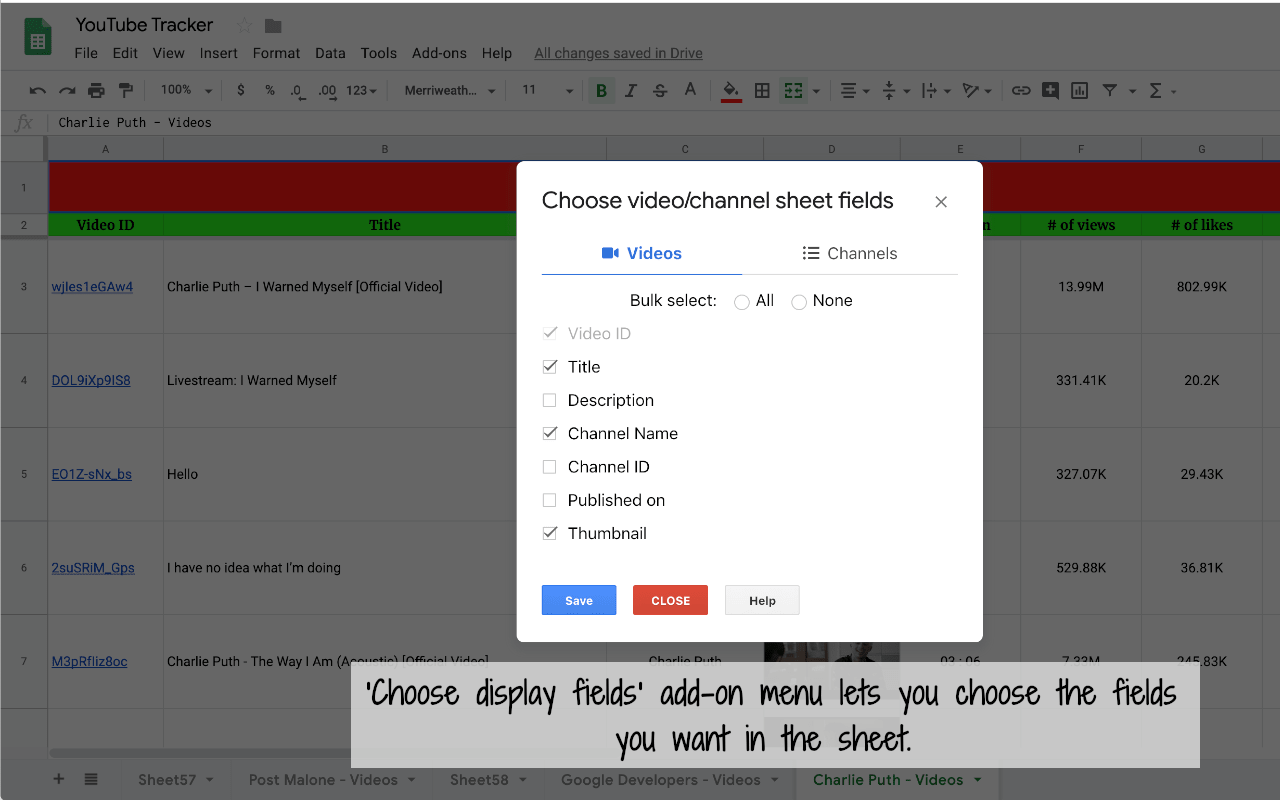Create a filter with the funnel icon

click(1110, 91)
